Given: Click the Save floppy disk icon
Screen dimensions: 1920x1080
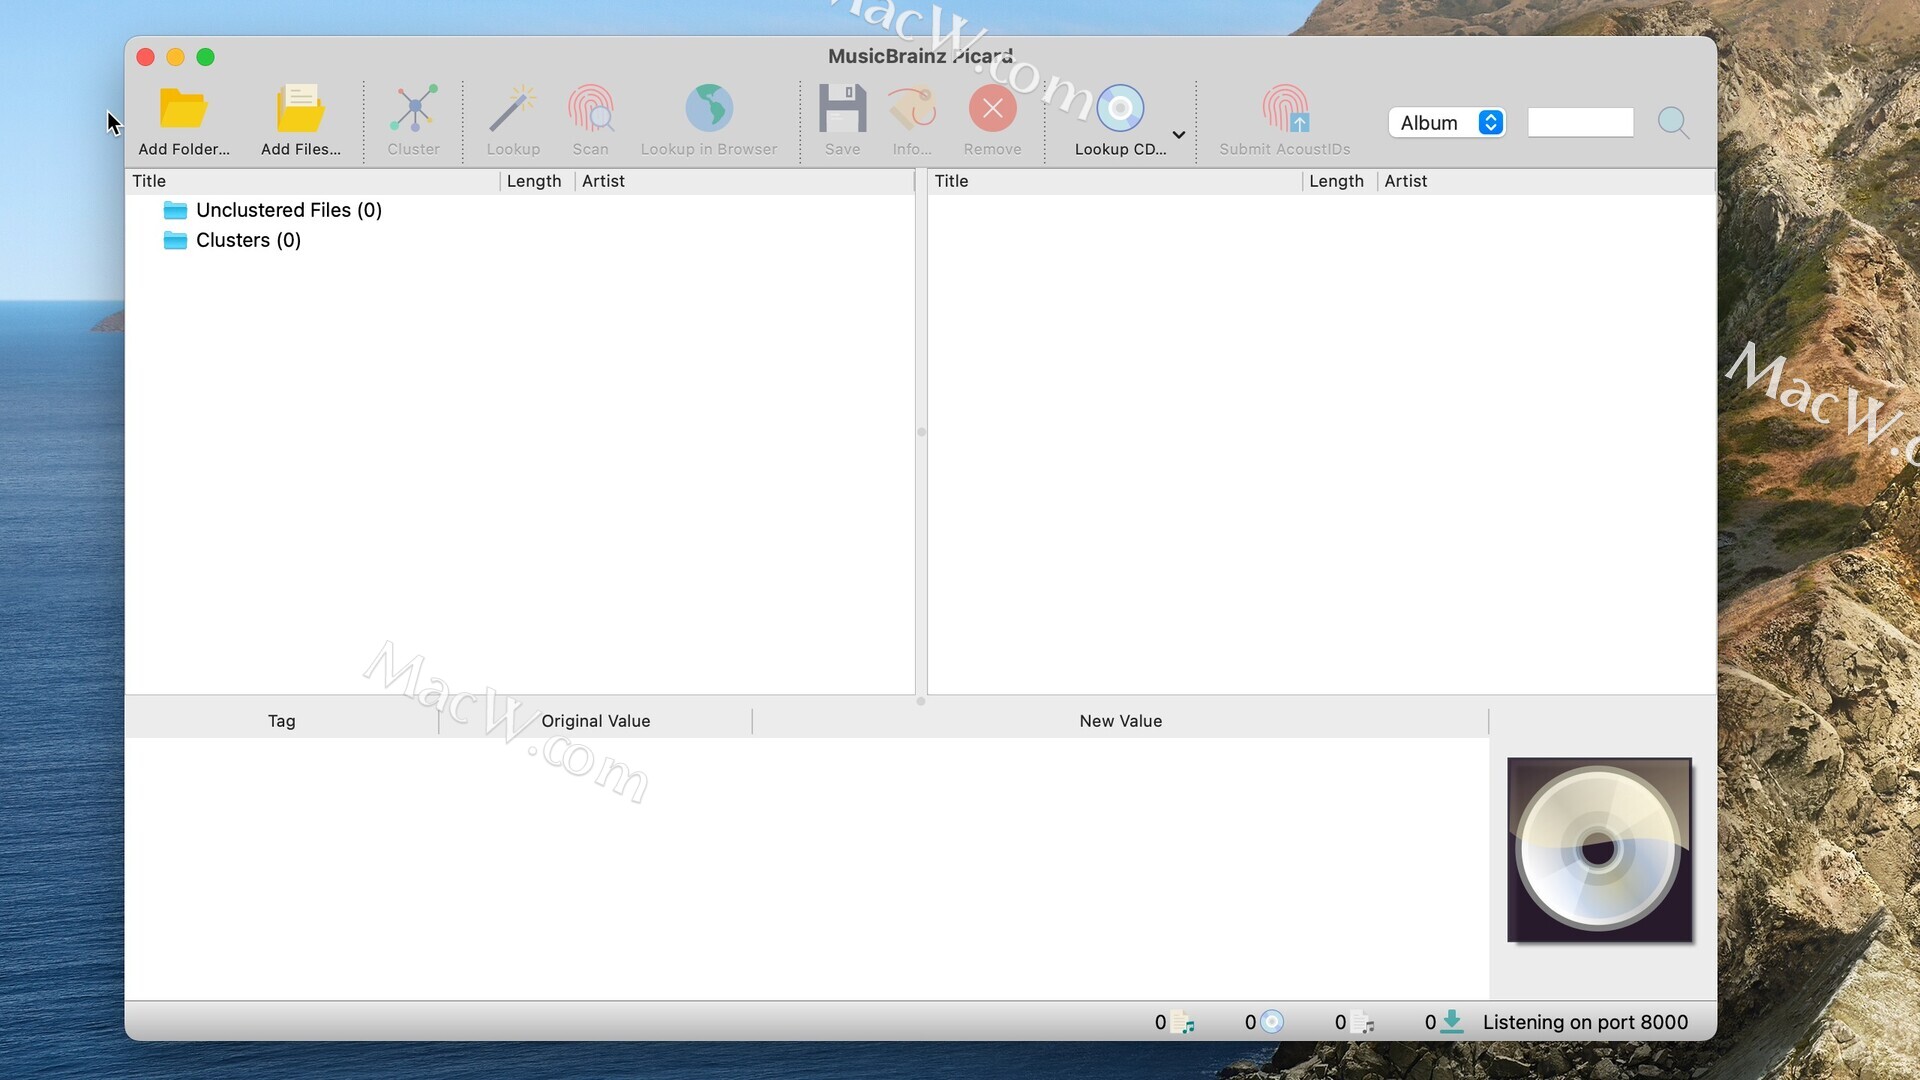Looking at the screenshot, I should [x=842, y=108].
